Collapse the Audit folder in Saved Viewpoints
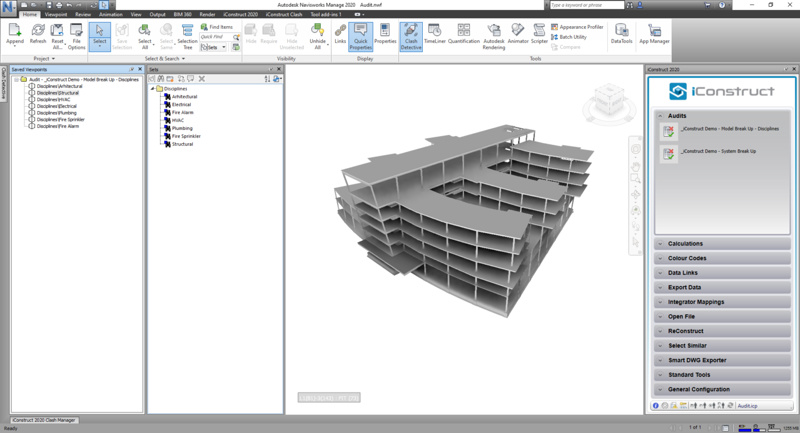The height and width of the screenshot is (433, 800). pyautogui.click(x=16, y=80)
